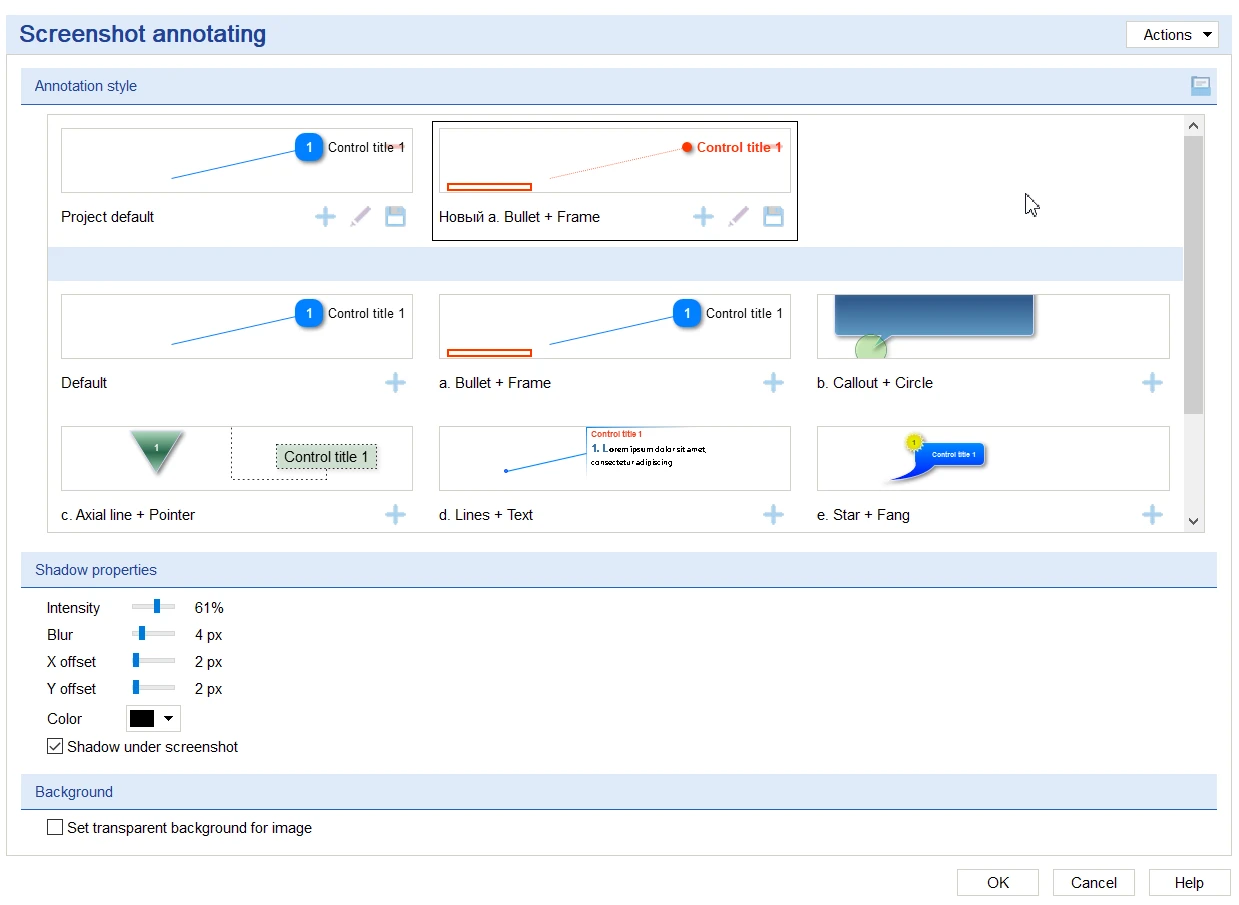The height and width of the screenshot is (905, 1239).
Task: Click the plus icon for Project default
Action: 325,216
